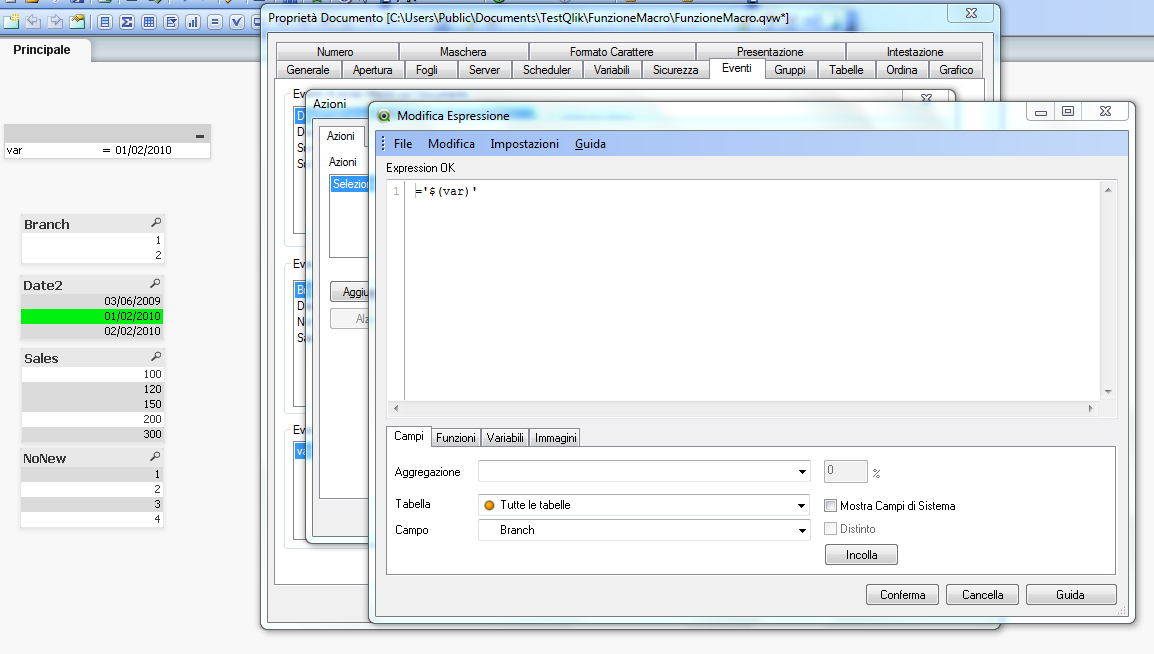Viewport: 1154px width, 654px height.
Task: Click the expression editor scroll-up arrow
Action: [1108, 191]
